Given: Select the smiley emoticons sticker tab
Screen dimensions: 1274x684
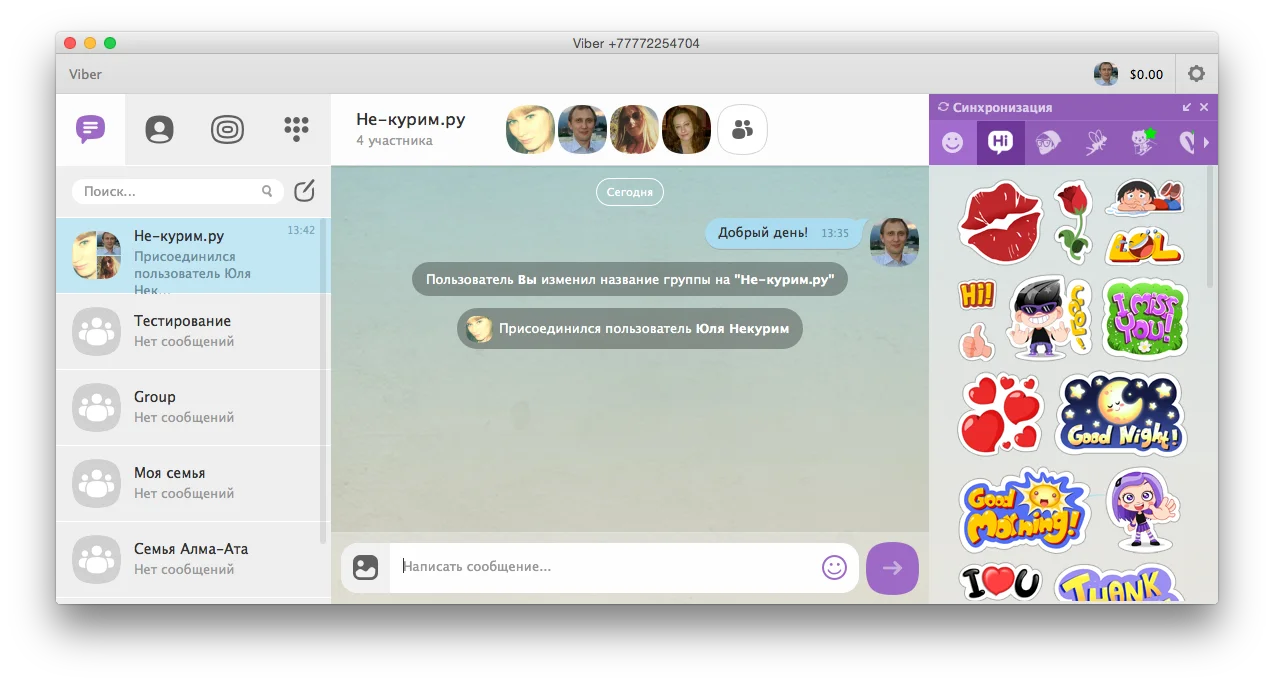Looking at the screenshot, I should (x=953, y=143).
